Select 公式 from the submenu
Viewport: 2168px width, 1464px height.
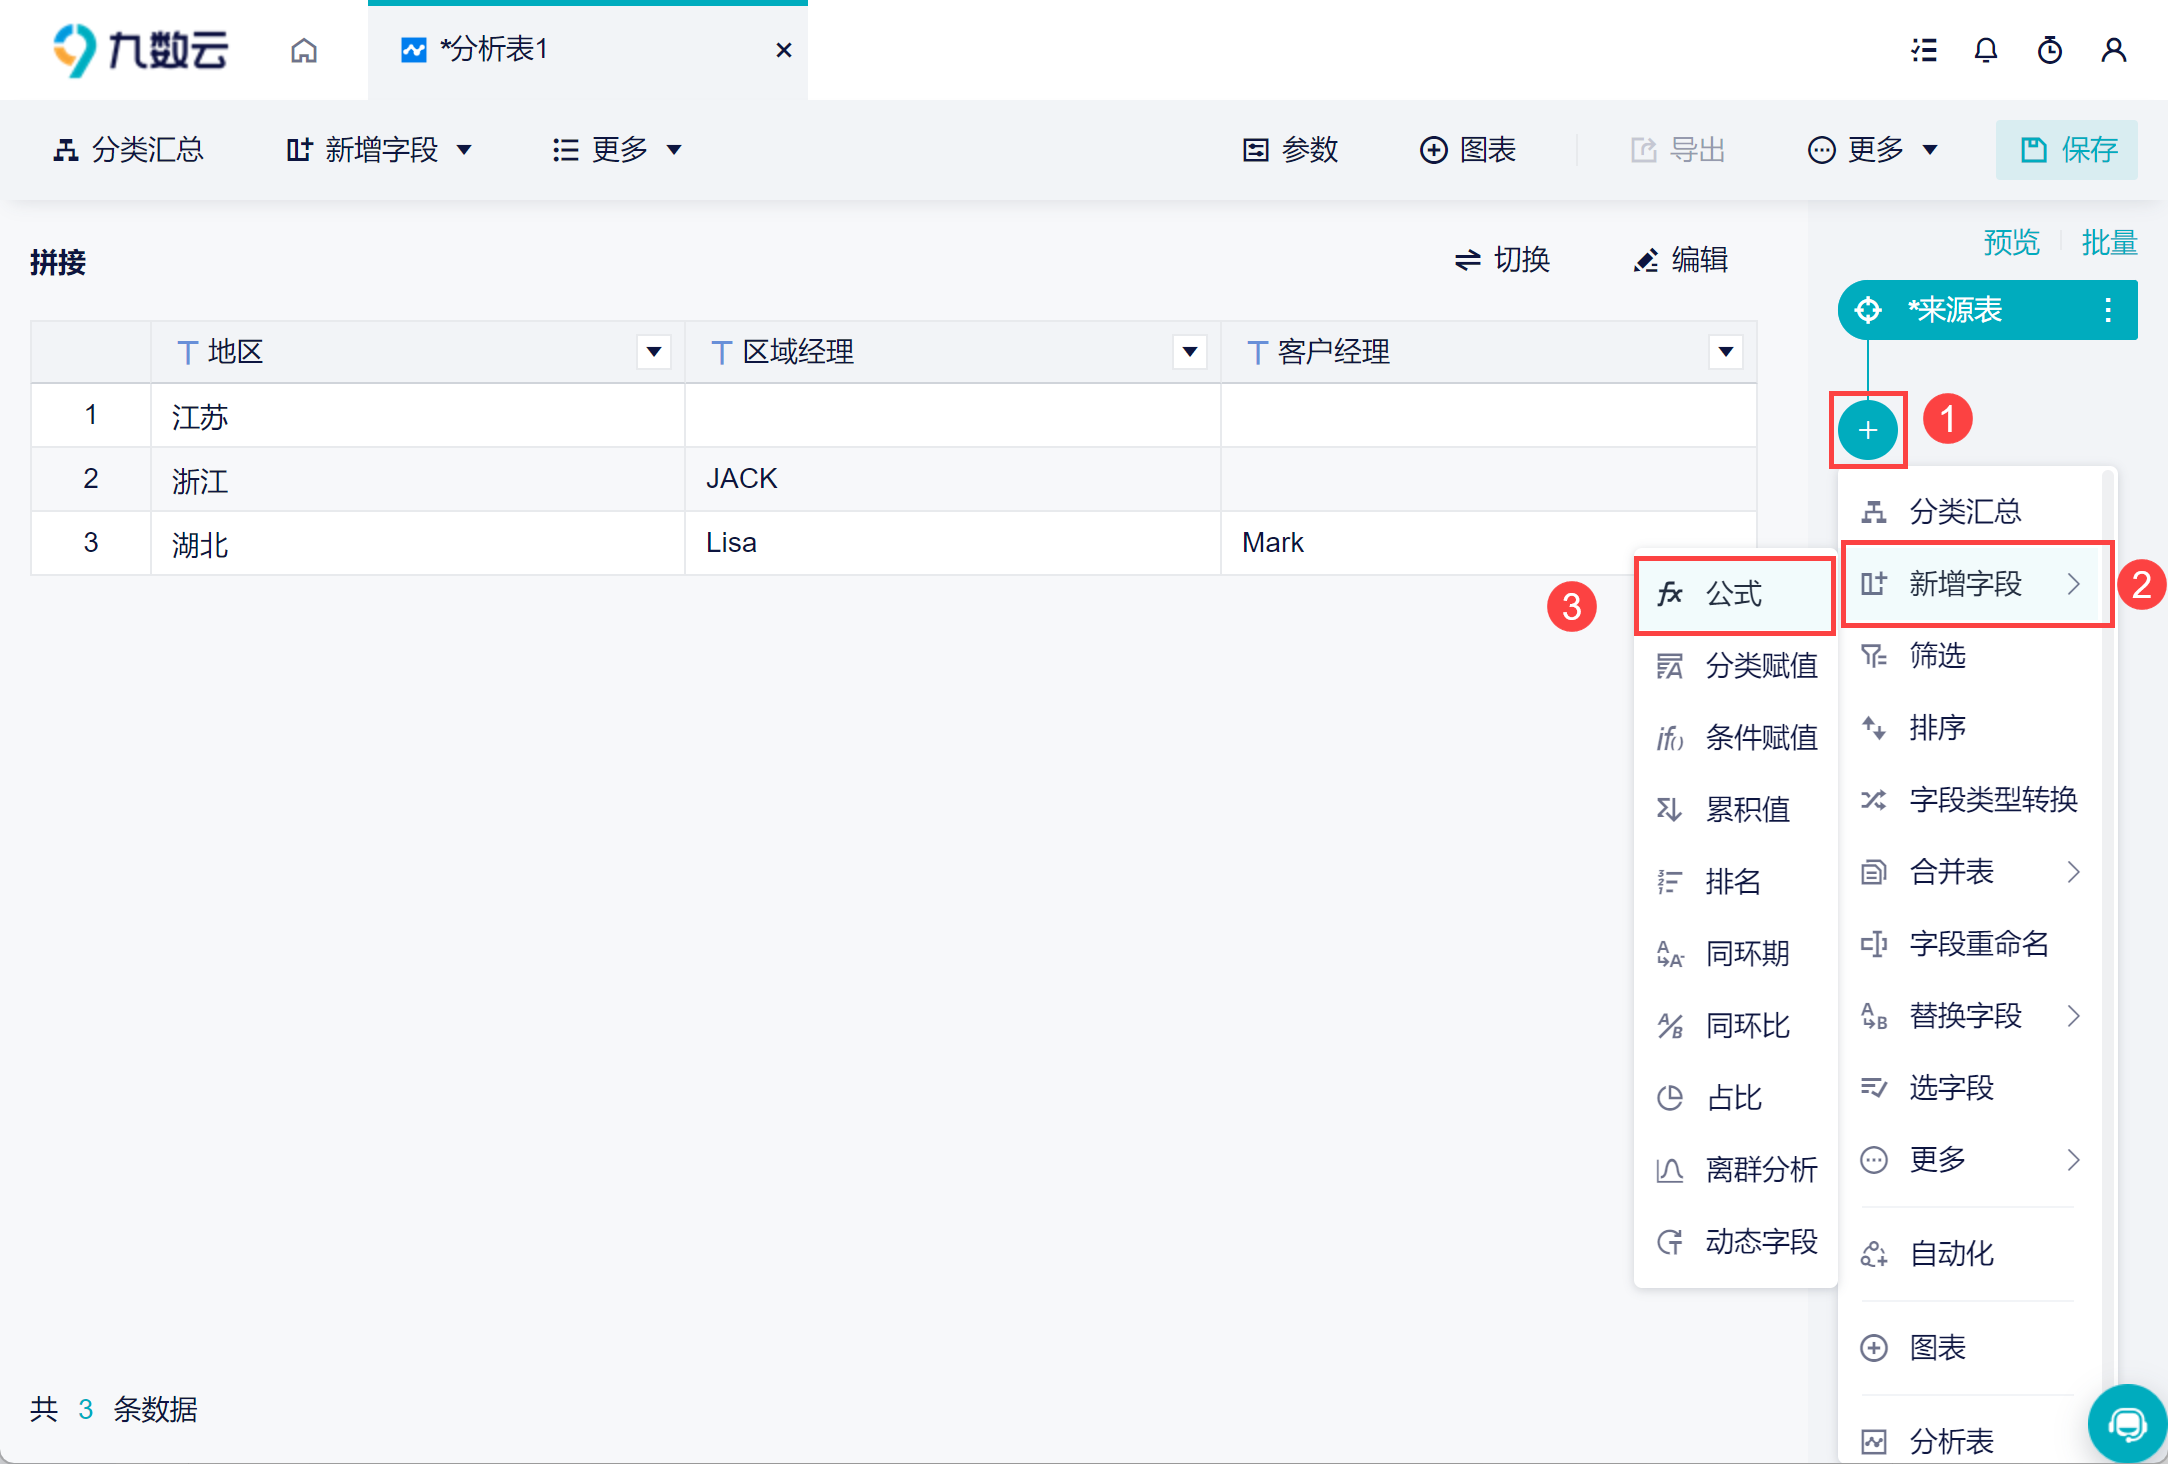tap(1734, 594)
